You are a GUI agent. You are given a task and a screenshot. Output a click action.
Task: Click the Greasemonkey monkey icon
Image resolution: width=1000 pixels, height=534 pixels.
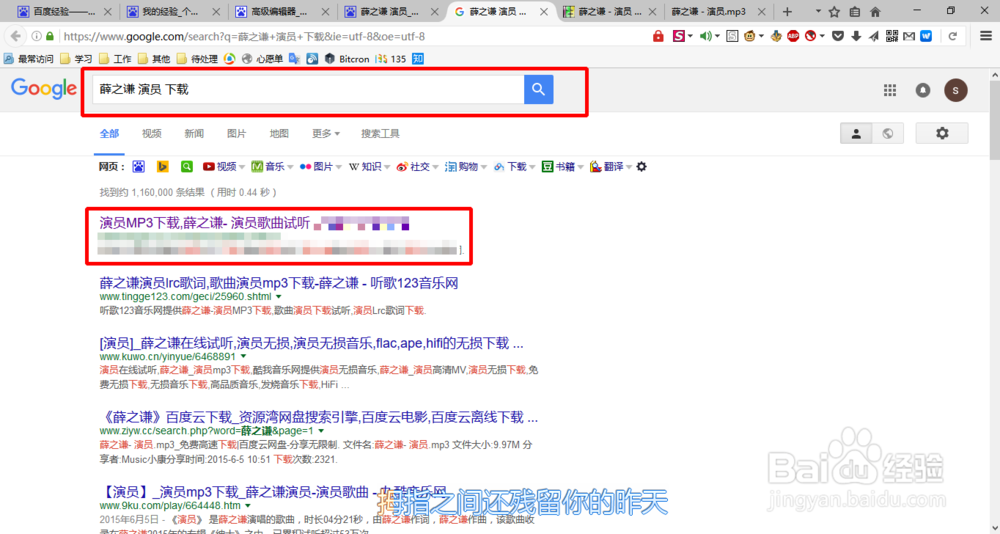[750, 36]
